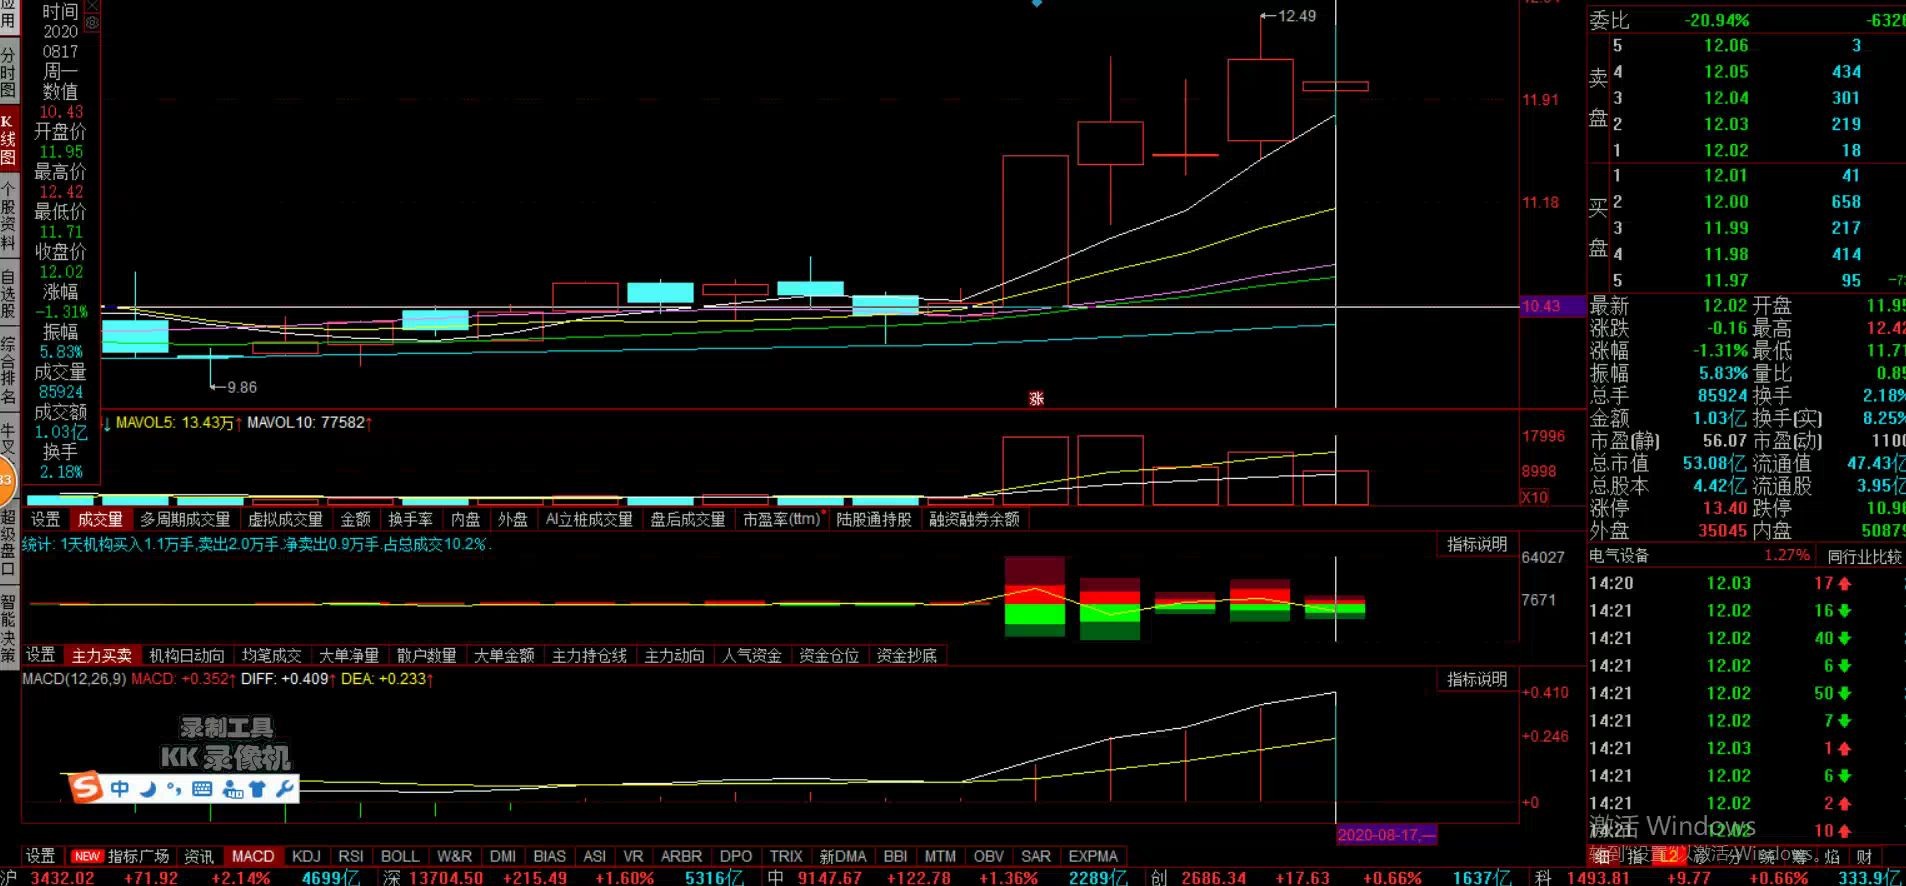The image size is (1906, 886).
Task: Select the 成交量 indicator tab
Action: 100,519
